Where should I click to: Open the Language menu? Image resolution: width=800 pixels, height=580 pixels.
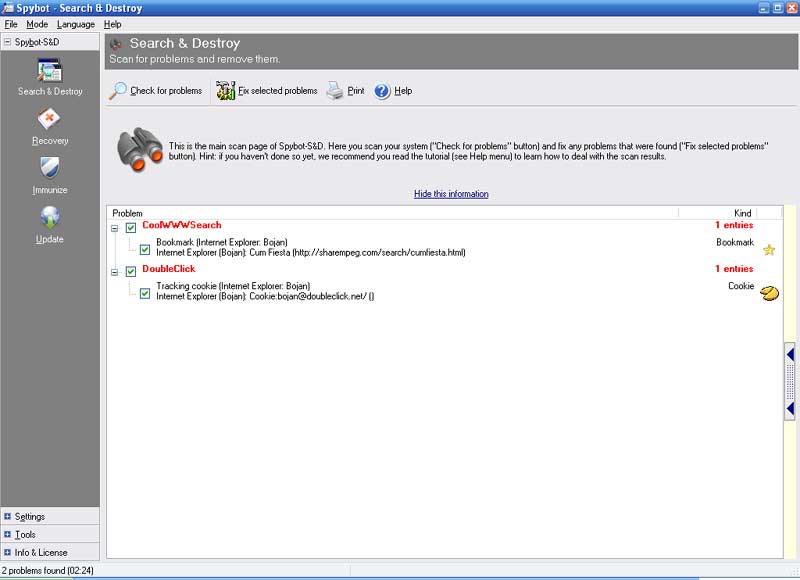point(76,24)
